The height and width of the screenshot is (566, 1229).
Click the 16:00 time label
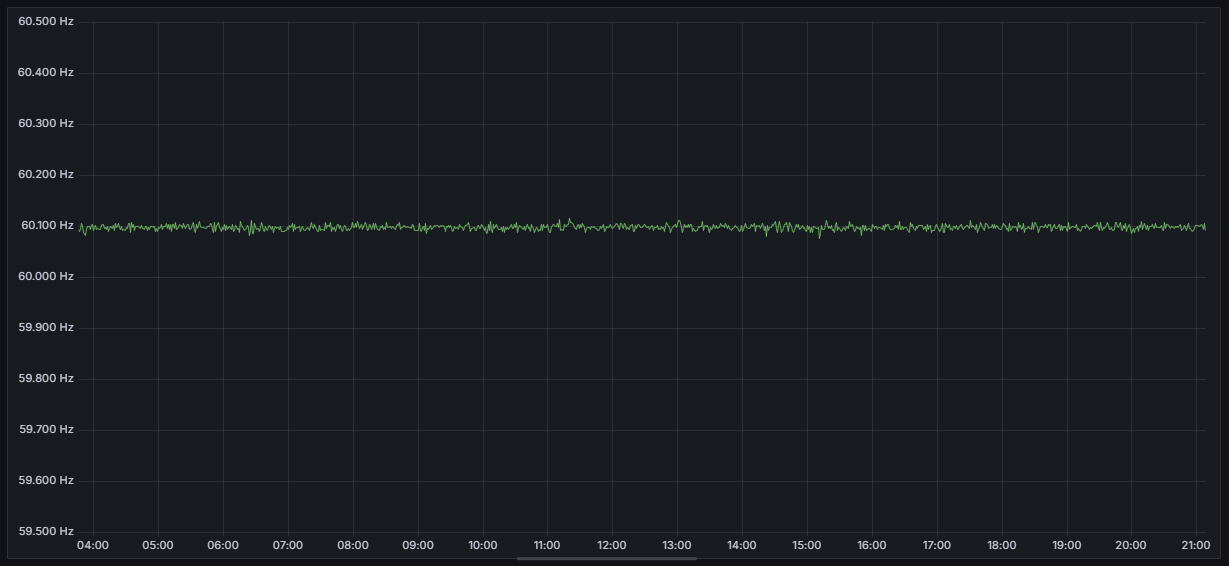tap(872, 545)
